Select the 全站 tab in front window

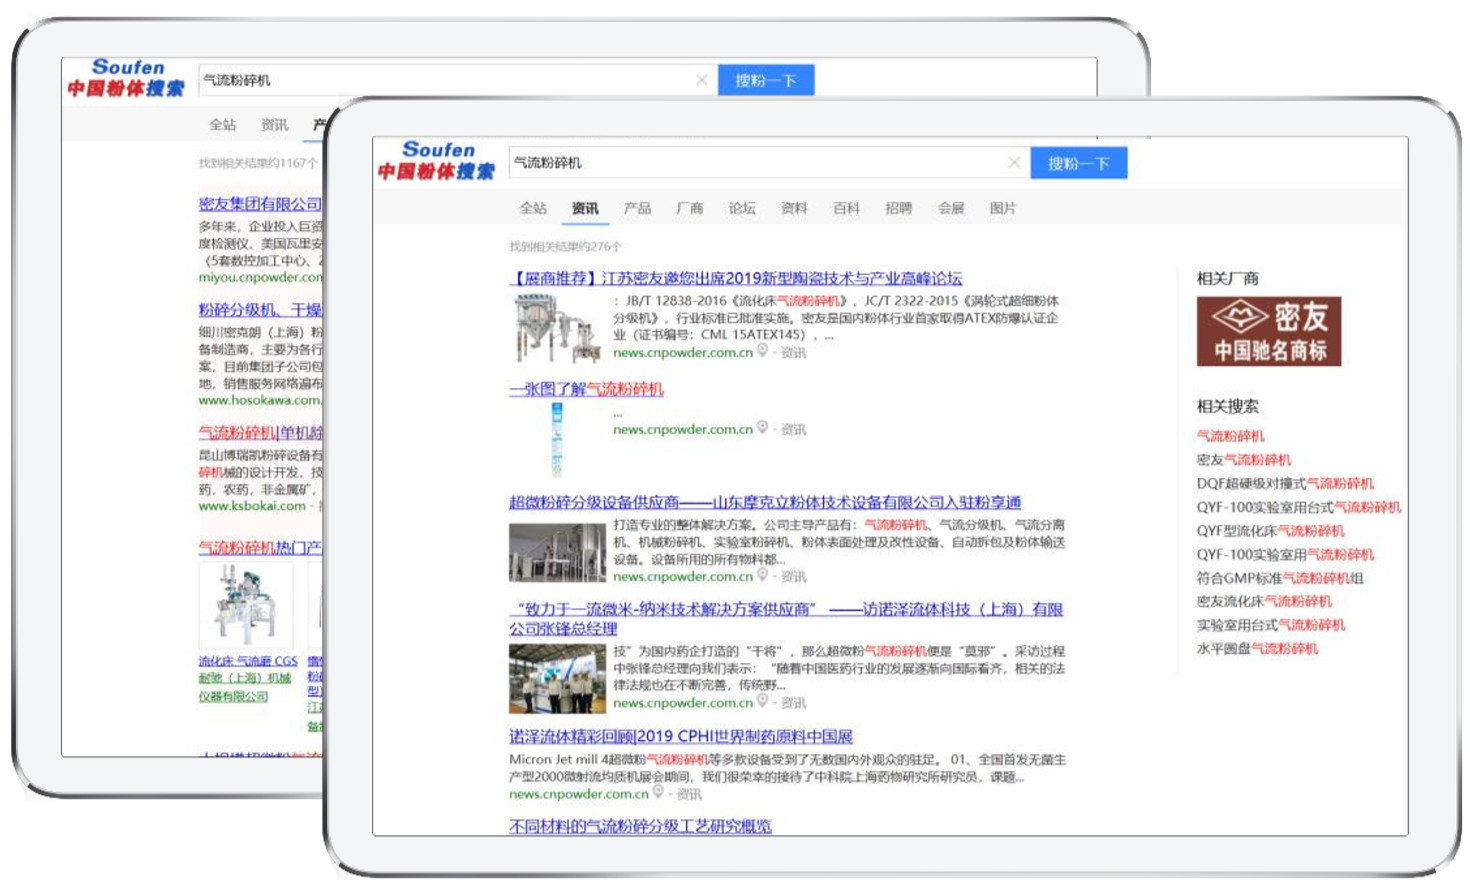[x=533, y=208]
